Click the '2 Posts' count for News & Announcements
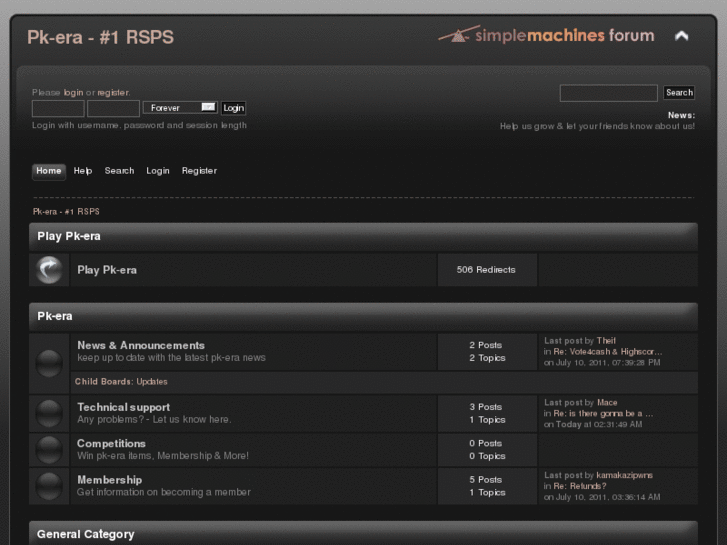The height and width of the screenshot is (545, 727). coord(485,345)
